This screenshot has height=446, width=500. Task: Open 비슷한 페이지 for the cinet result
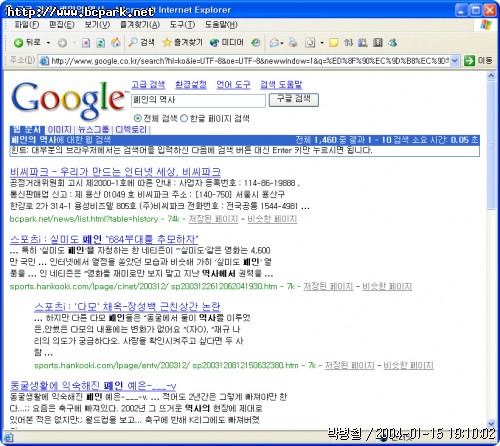point(387,286)
